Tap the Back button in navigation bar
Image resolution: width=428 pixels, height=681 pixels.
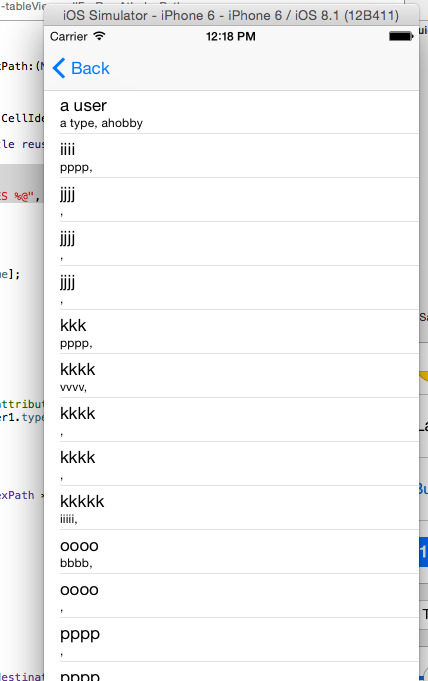[x=81, y=68]
